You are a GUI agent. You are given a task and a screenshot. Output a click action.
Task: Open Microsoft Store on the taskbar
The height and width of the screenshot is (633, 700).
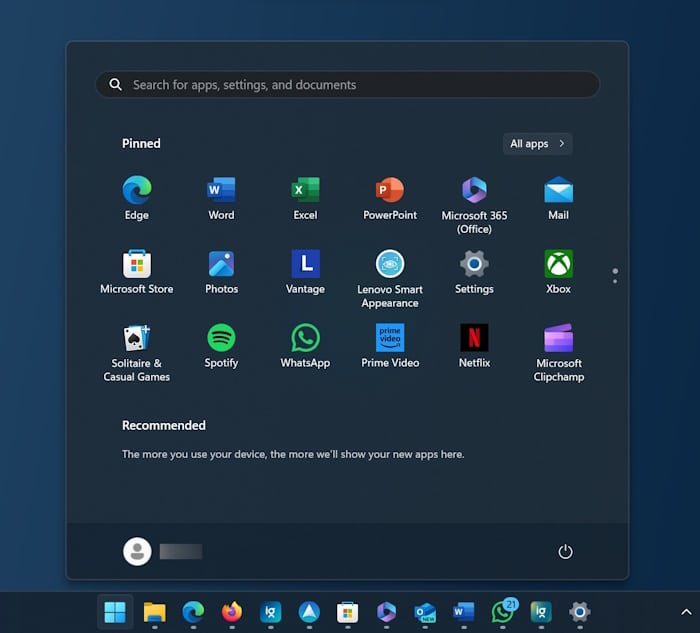pos(348,612)
